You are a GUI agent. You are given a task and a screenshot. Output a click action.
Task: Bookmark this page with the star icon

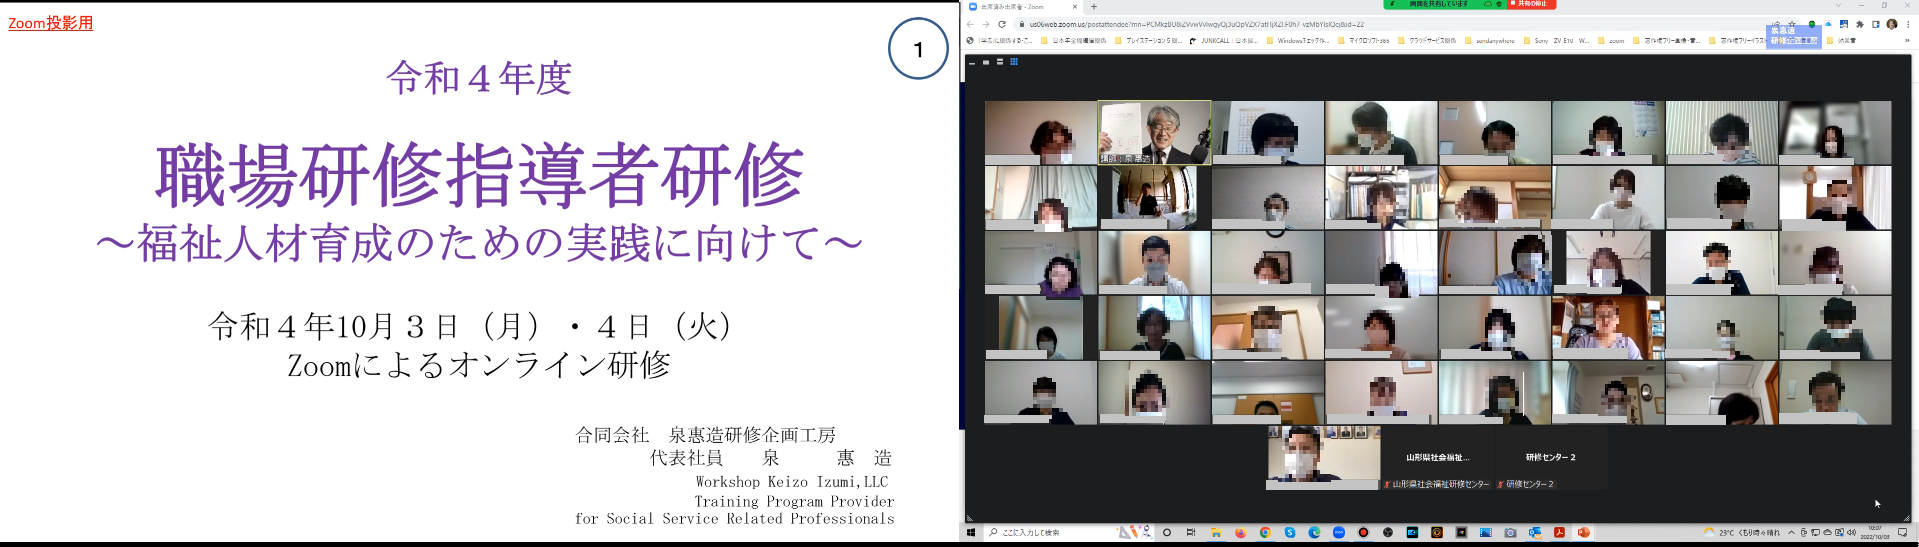[1792, 24]
